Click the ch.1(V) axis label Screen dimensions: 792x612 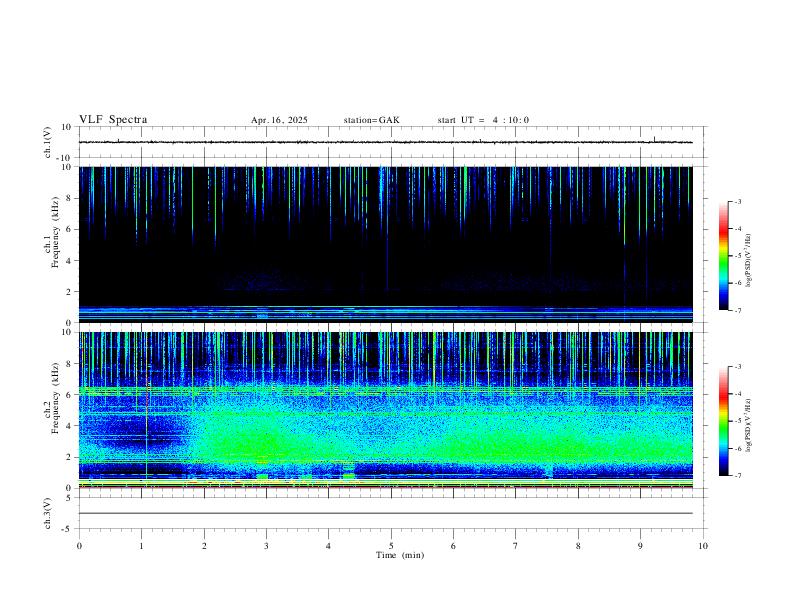pos(47,142)
